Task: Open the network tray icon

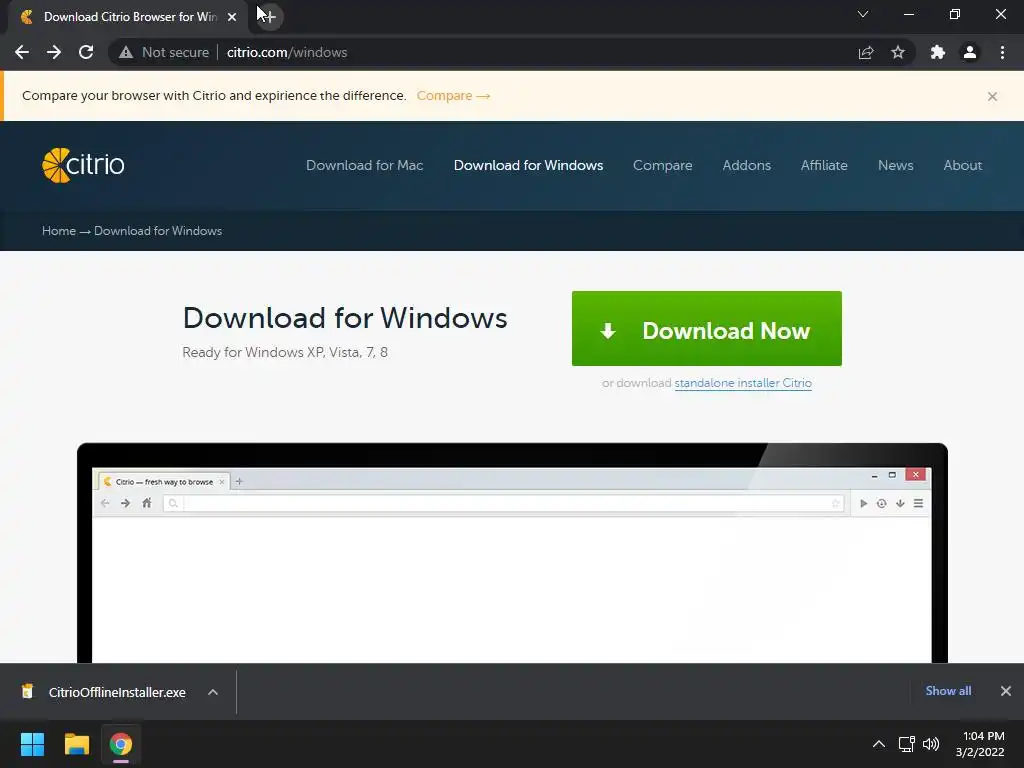Action: tap(906, 744)
